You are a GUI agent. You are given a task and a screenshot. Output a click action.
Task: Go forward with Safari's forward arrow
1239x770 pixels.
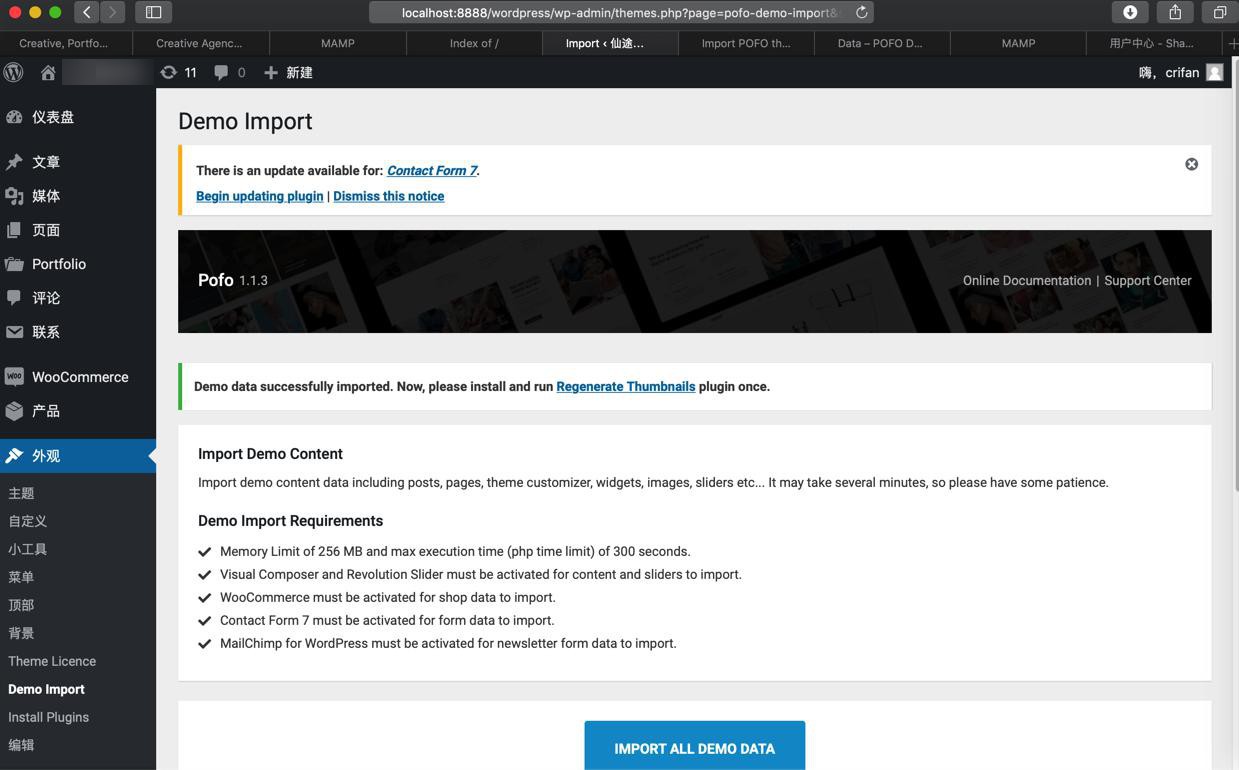pos(112,12)
